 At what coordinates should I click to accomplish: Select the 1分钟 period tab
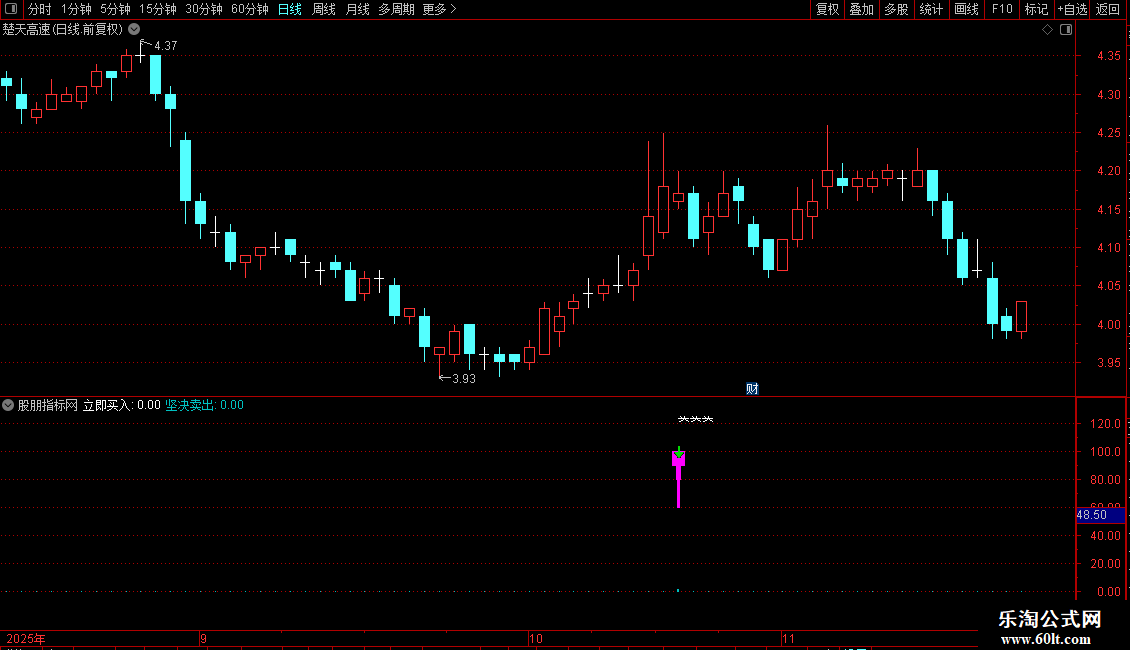pyautogui.click(x=76, y=9)
